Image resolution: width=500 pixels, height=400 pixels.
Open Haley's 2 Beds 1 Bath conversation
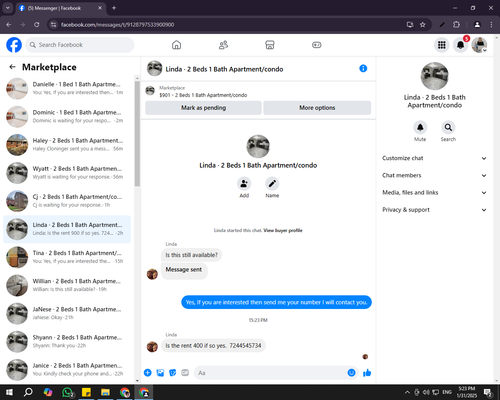[67, 144]
